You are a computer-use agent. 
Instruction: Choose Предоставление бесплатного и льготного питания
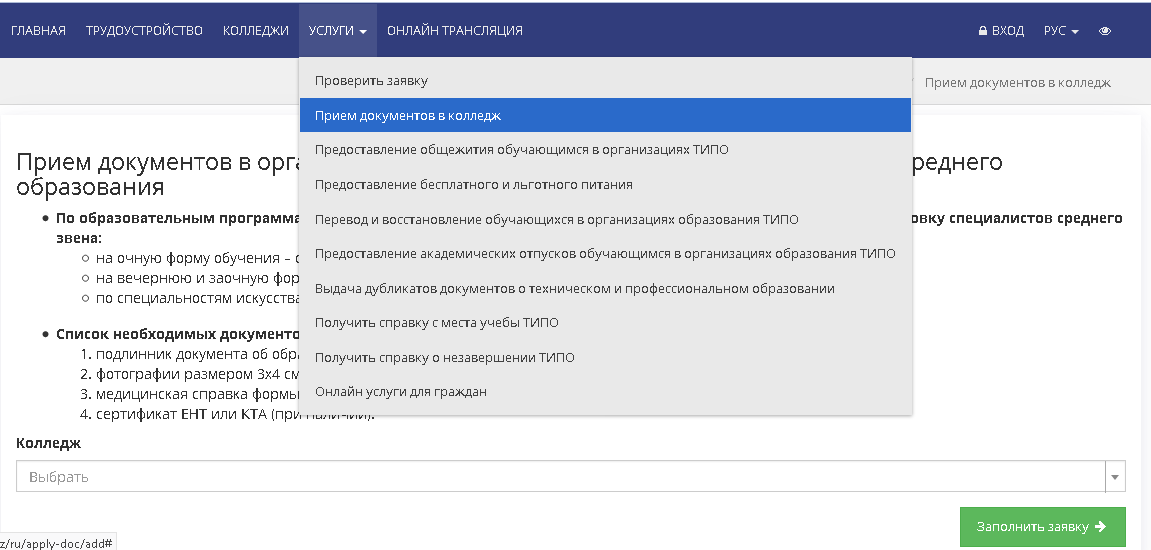point(473,185)
